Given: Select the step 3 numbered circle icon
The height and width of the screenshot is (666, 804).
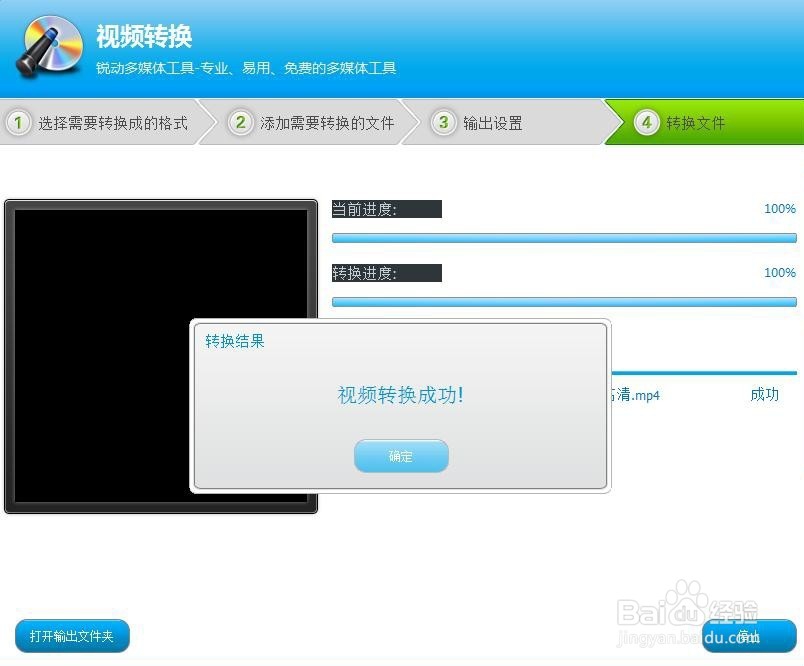Looking at the screenshot, I should click(443, 121).
